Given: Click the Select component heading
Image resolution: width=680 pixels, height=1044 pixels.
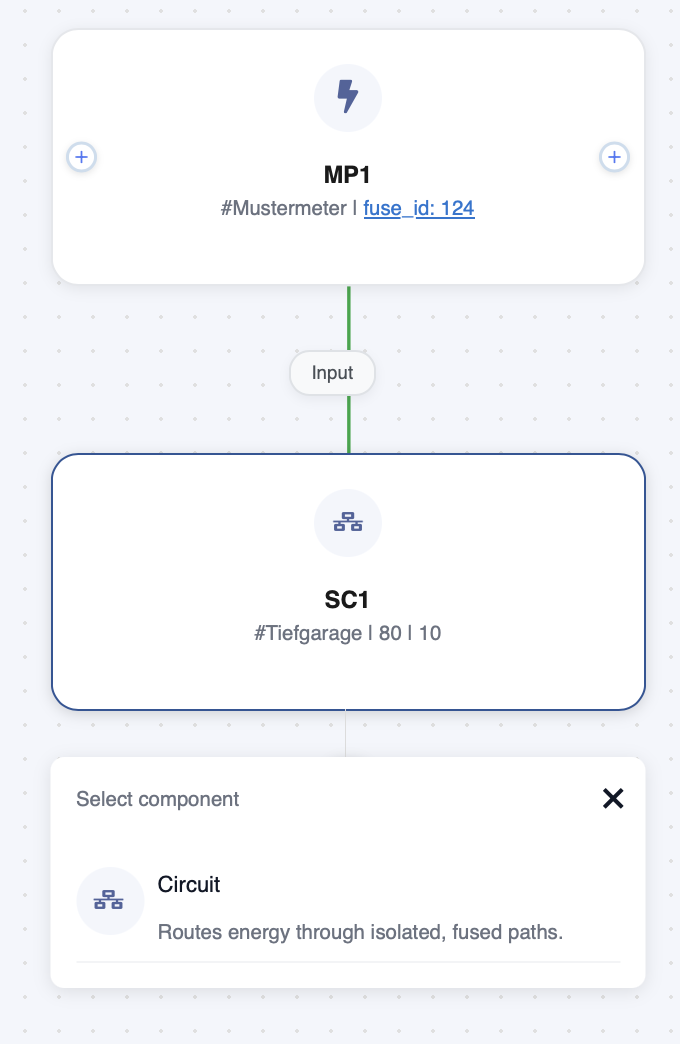Looking at the screenshot, I should point(157,799).
